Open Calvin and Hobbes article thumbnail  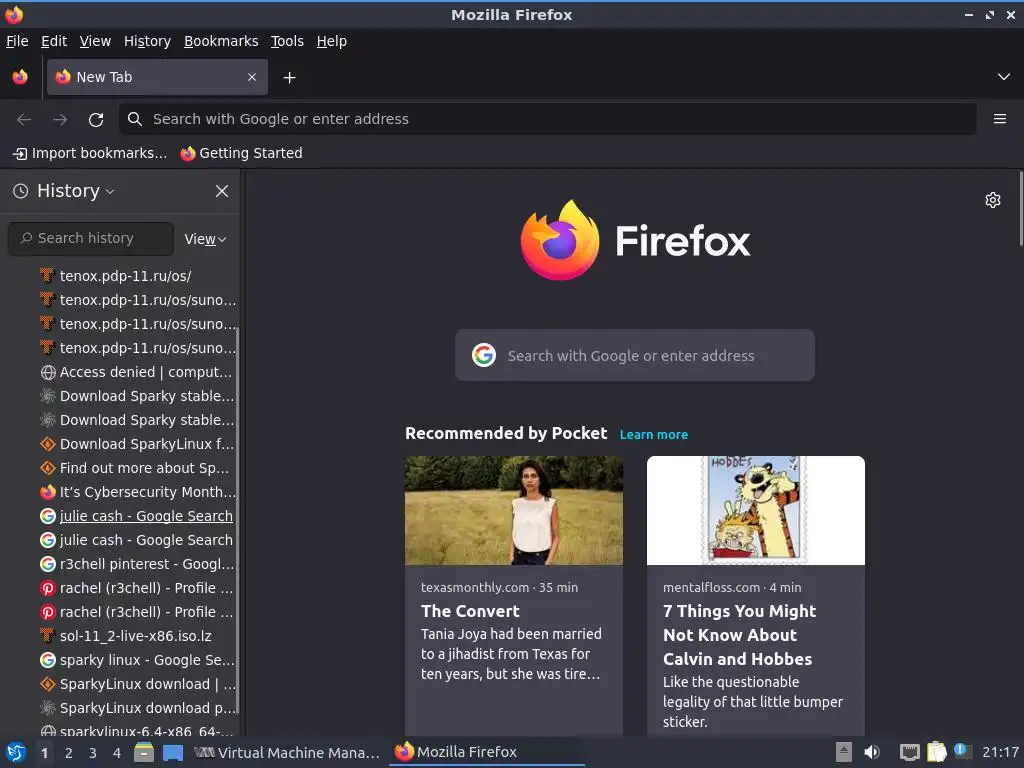756,510
